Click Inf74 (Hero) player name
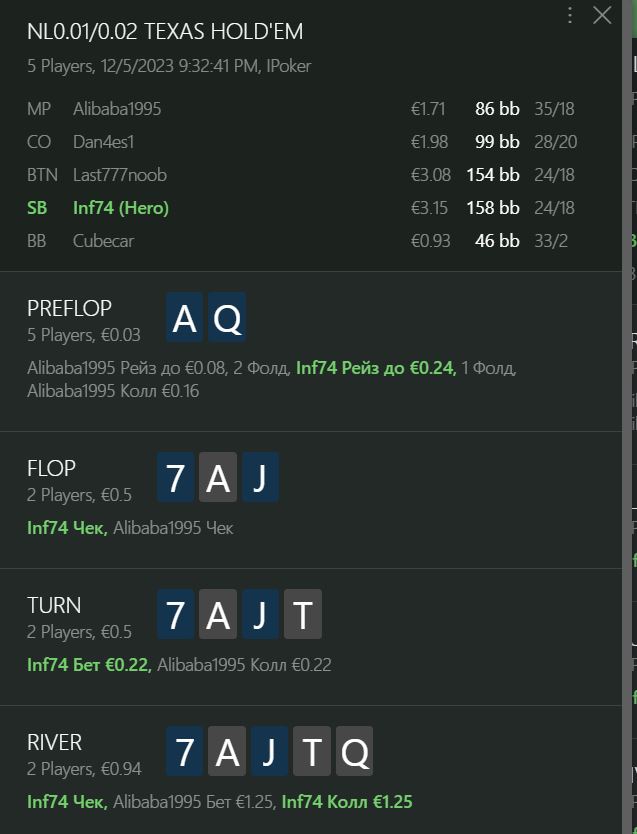This screenshot has height=834, width=637. [121, 208]
